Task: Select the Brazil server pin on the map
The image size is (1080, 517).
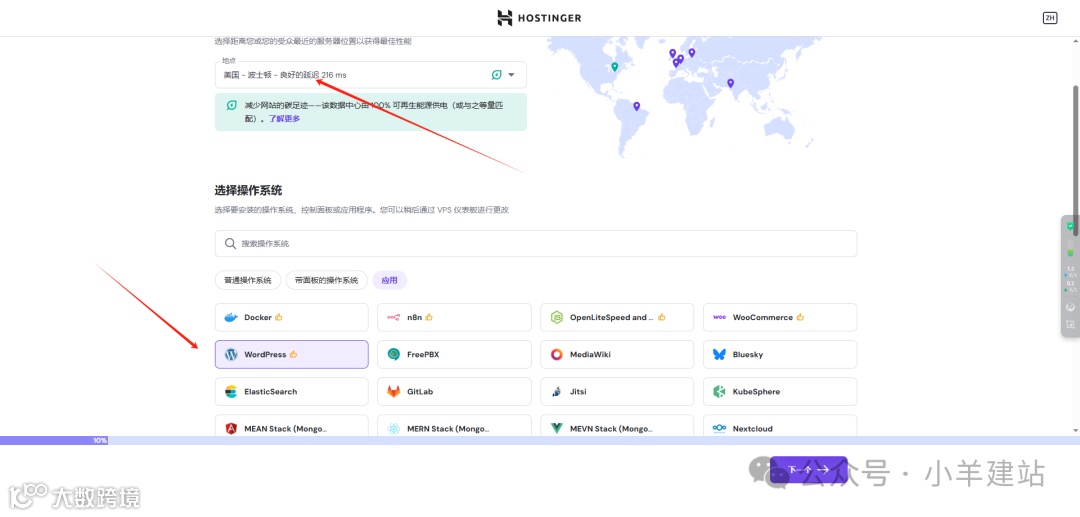Action: point(636,106)
